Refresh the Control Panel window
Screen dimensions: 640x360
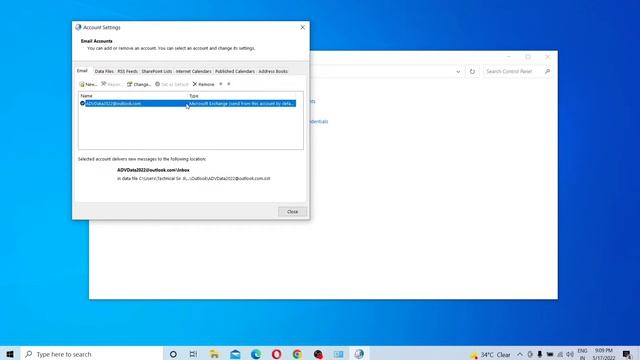click(472, 71)
